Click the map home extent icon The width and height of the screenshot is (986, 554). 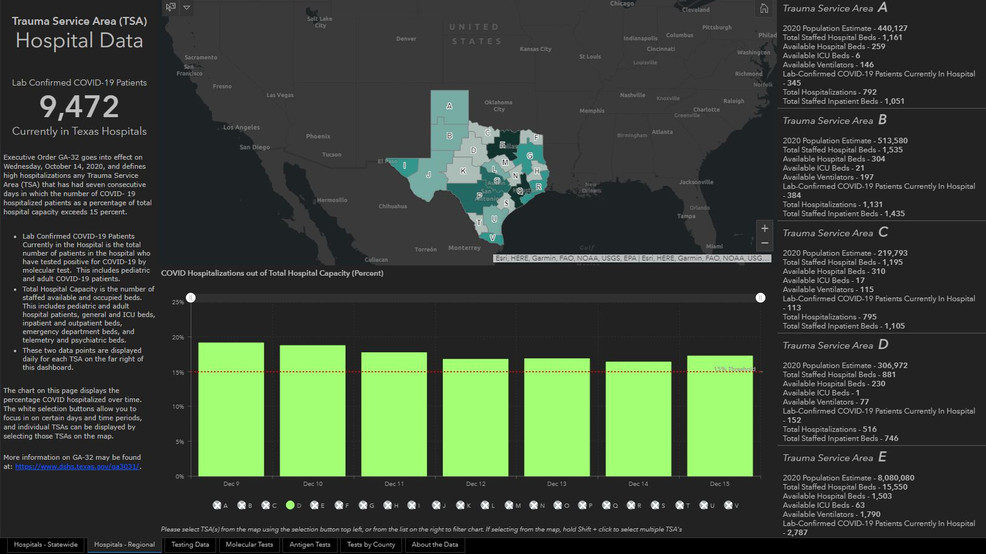coord(765,9)
